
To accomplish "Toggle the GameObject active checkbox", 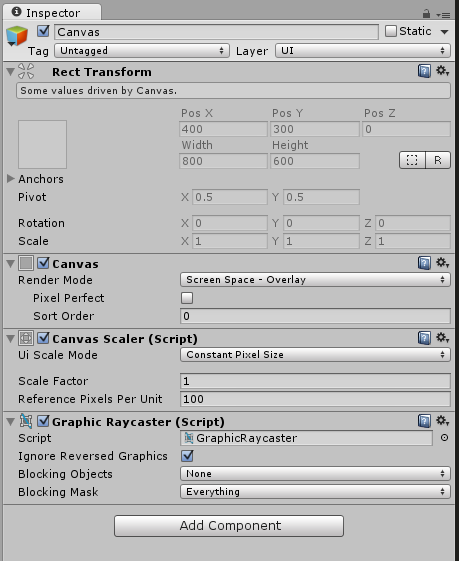I will tap(43, 31).
